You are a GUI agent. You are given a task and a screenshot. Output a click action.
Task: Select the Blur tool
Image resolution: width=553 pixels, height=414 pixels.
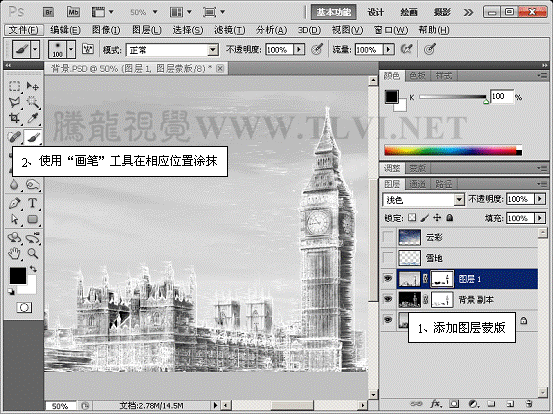point(14,185)
